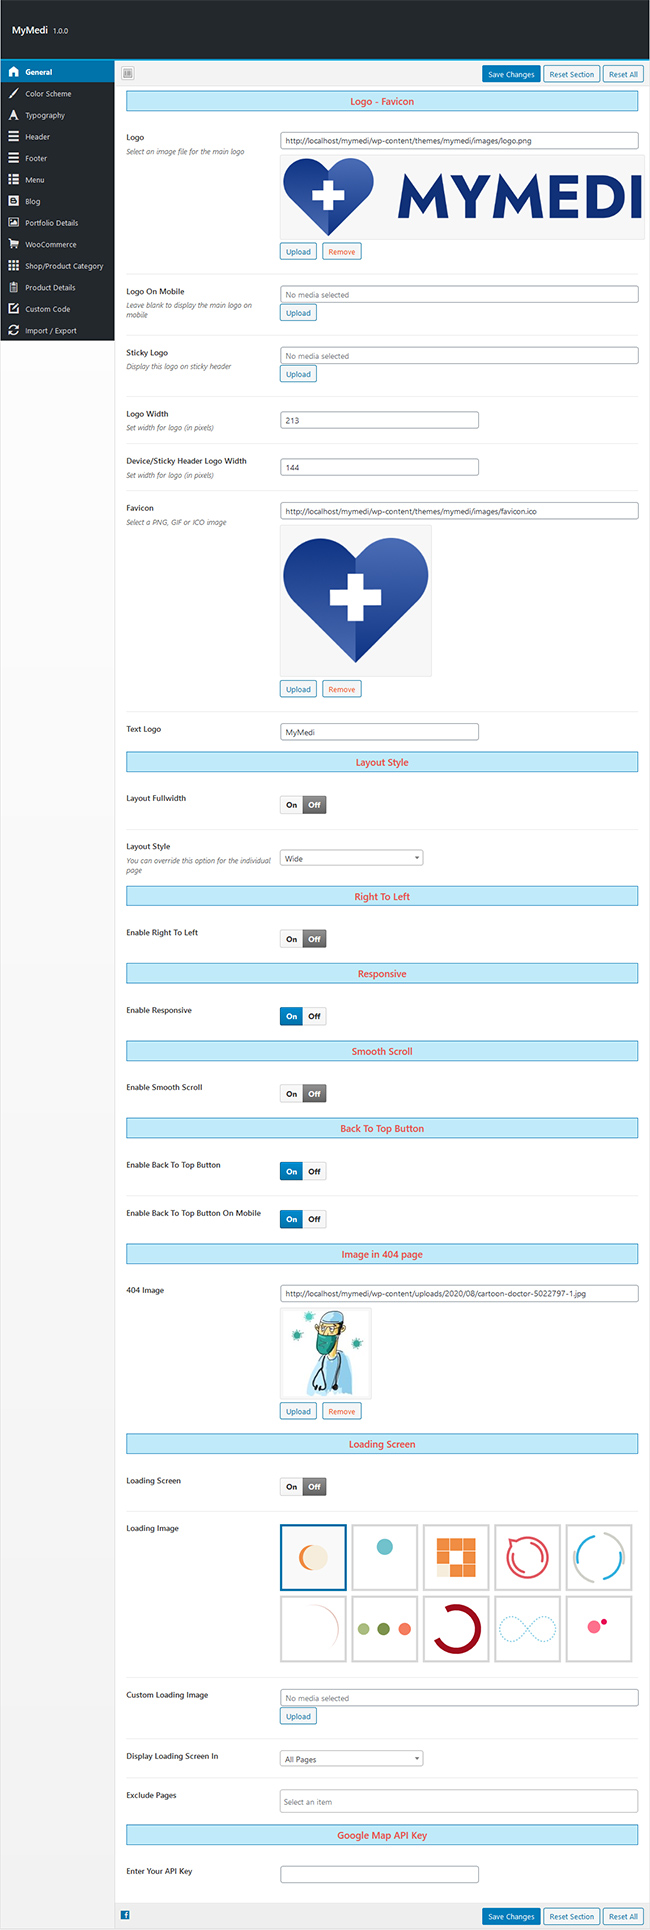Select the pink dots loading image
This screenshot has height=1930, width=650.
599,1629
